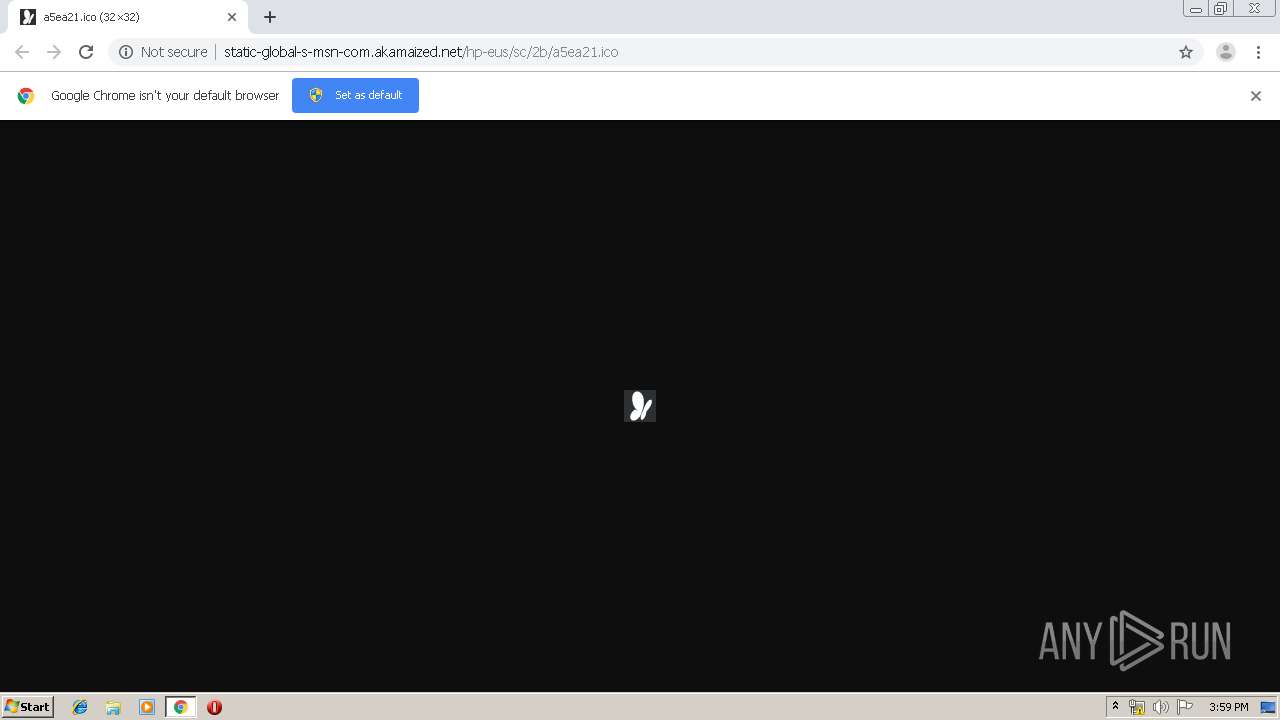Open the Chrome three-dot menu

pyautogui.click(x=1259, y=52)
